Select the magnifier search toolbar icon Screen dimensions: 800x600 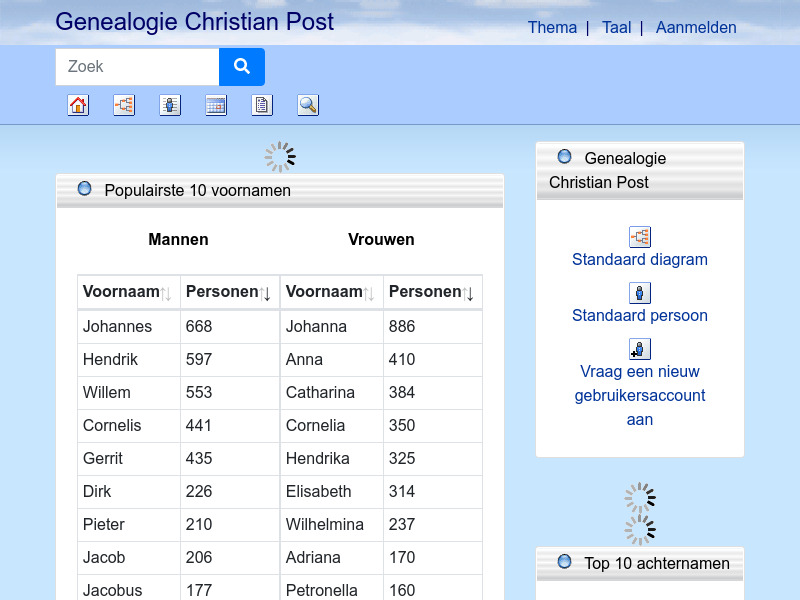click(308, 105)
